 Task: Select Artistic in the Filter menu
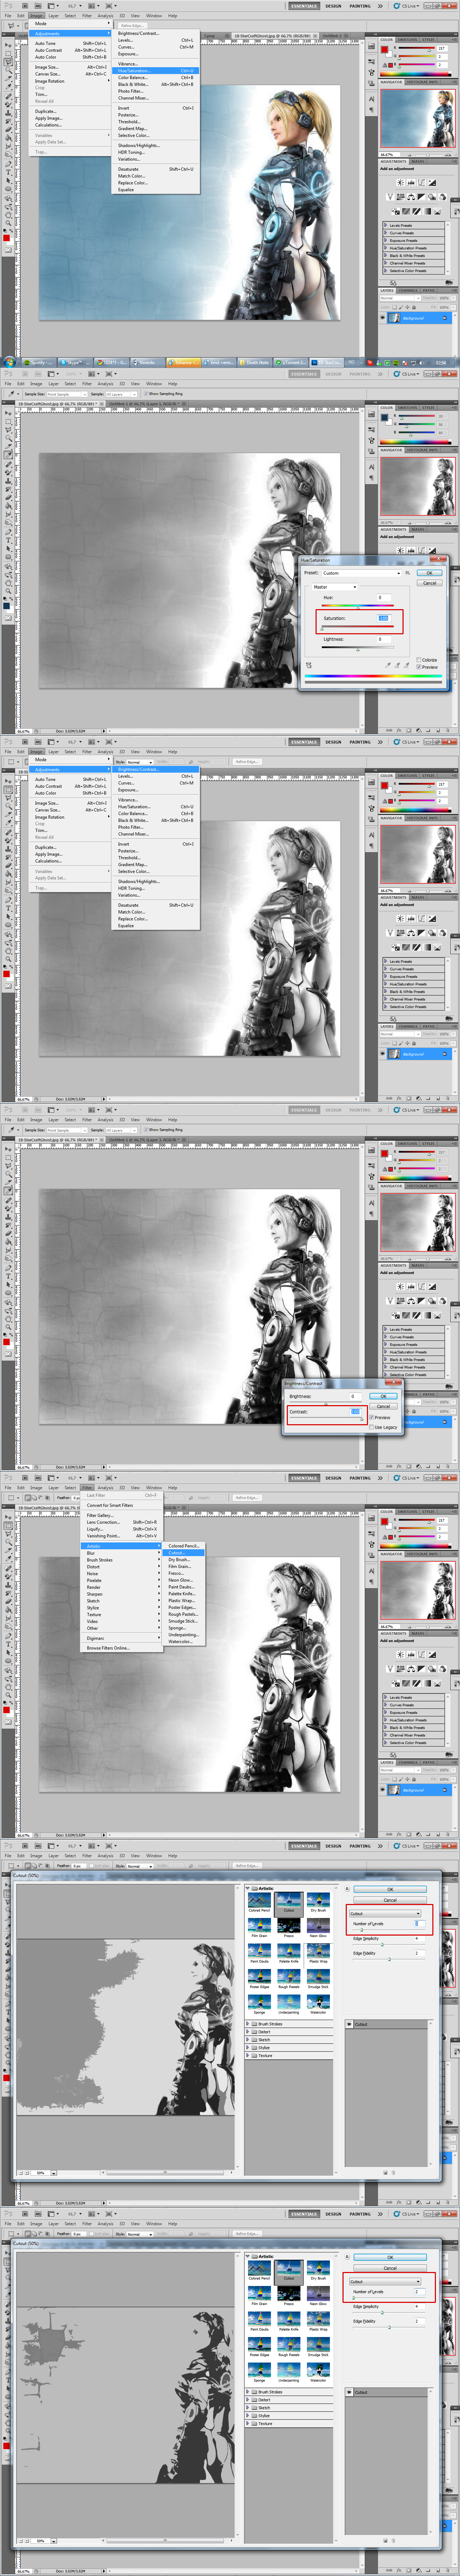(x=94, y=1546)
